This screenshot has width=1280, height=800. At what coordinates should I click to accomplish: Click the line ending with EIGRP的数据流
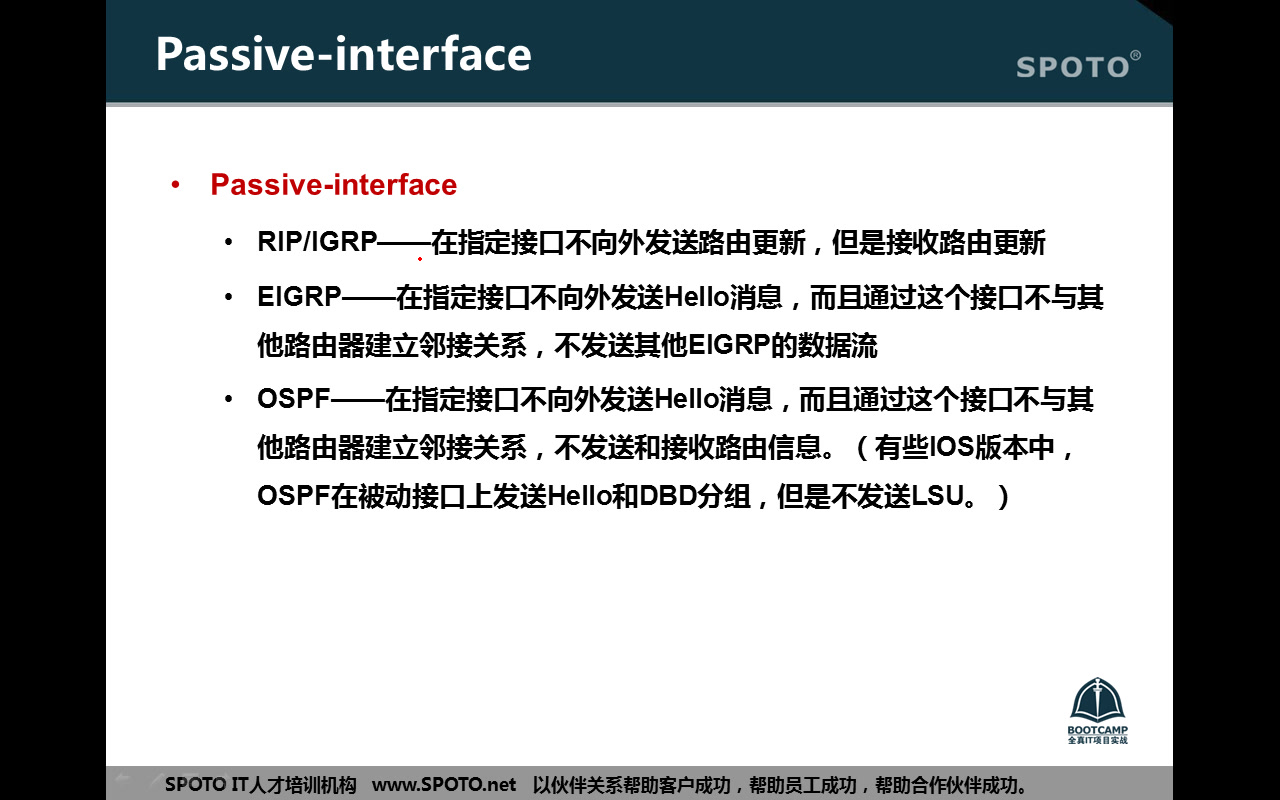(x=567, y=346)
